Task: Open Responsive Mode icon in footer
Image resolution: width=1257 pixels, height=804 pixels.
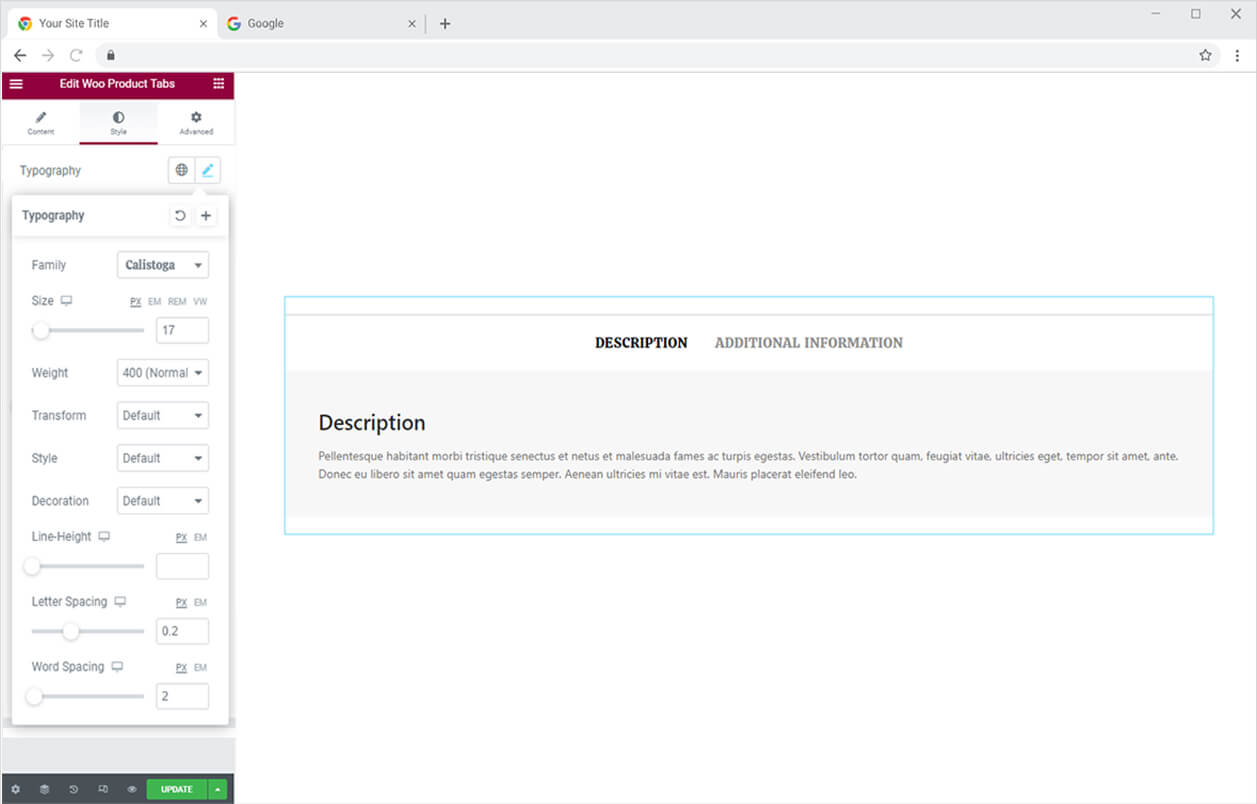Action: pos(103,789)
